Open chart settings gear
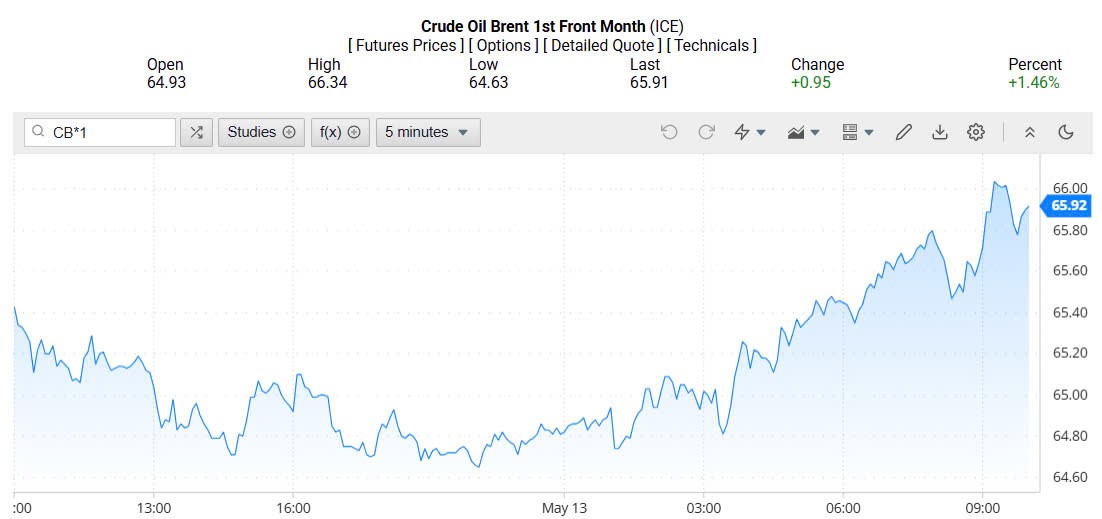Screen dimensions: 1102x519 (975, 132)
